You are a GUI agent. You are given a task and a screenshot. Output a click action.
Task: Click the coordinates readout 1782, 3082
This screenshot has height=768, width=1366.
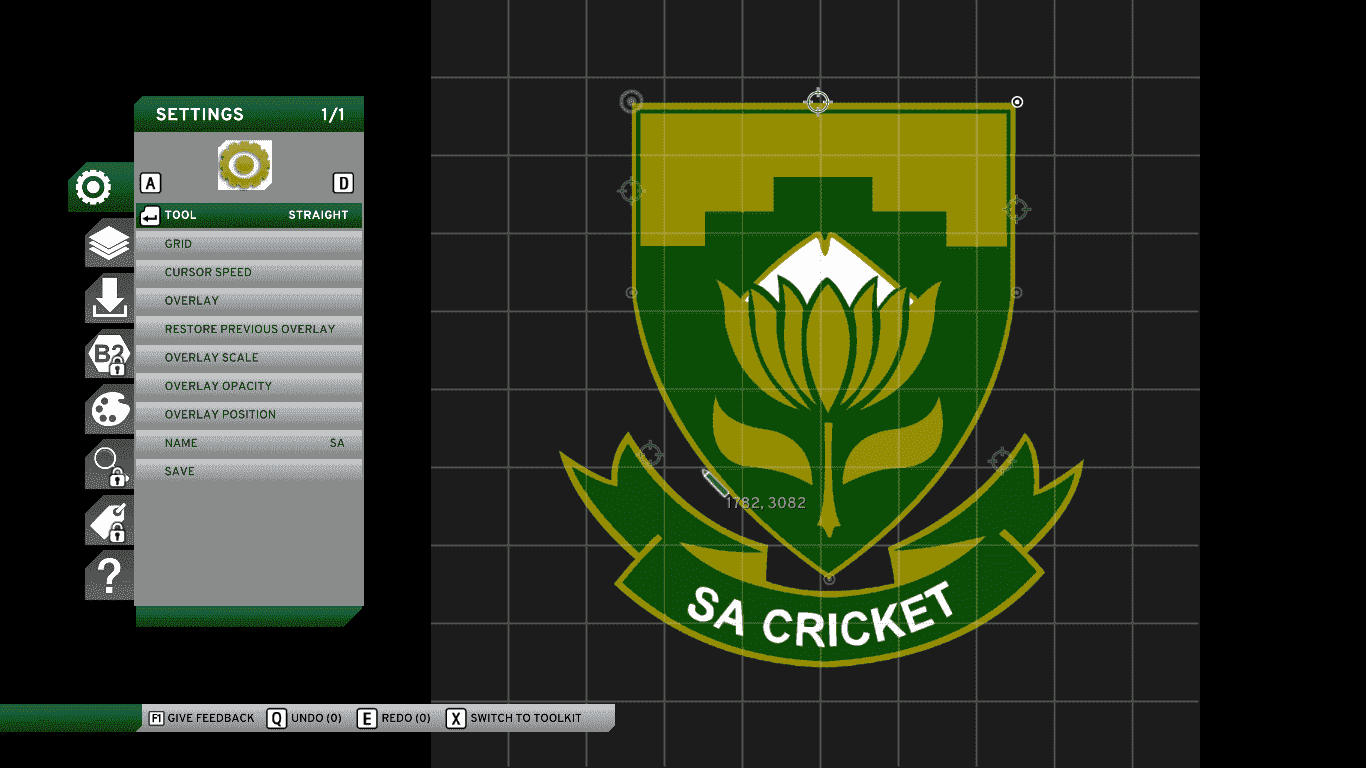click(766, 503)
